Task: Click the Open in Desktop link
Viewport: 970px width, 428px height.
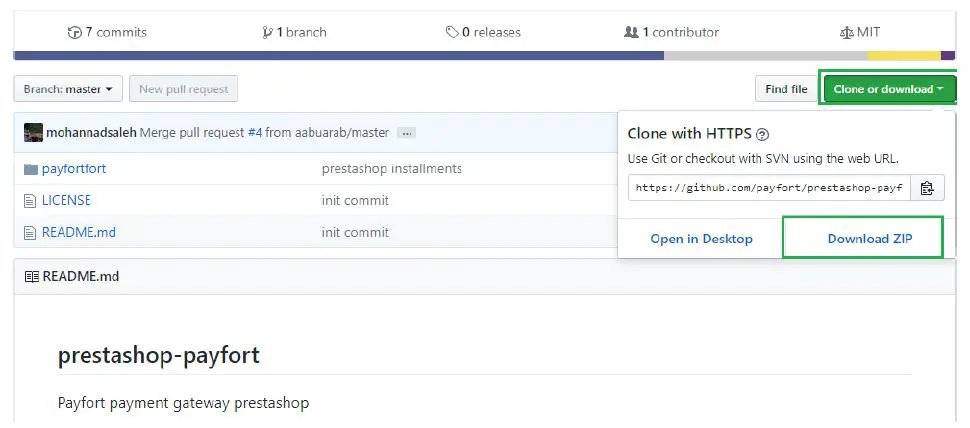Action: click(x=702, y=239)
